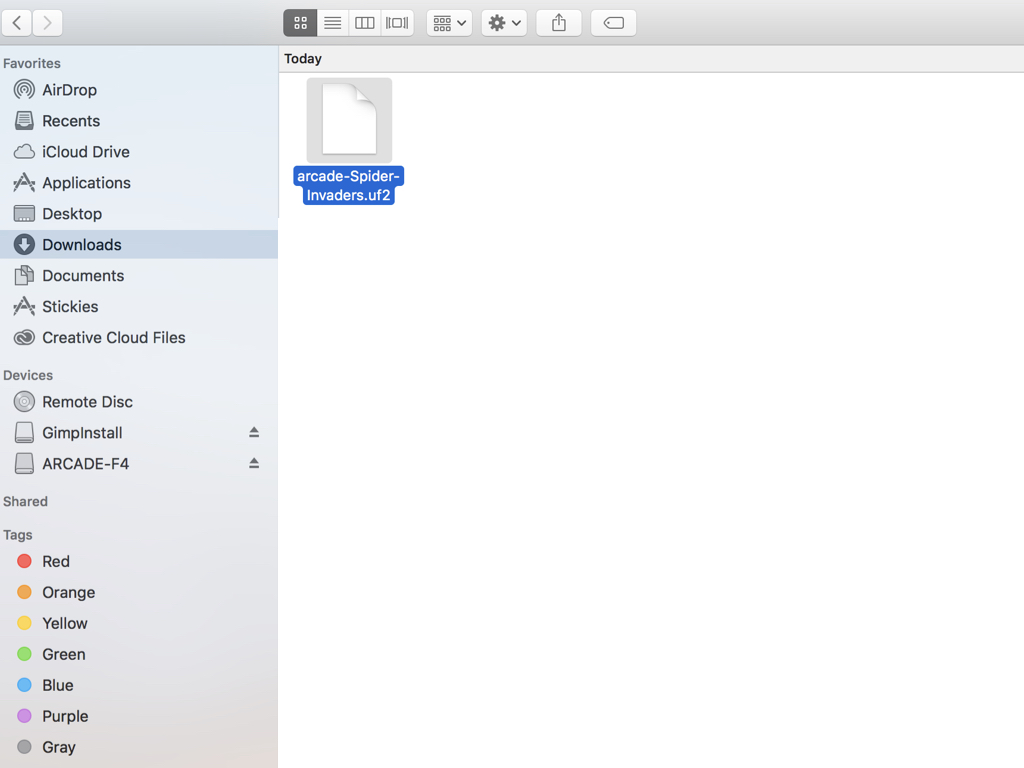
Task: Click the Devices section header
Action: coord(28,376)
